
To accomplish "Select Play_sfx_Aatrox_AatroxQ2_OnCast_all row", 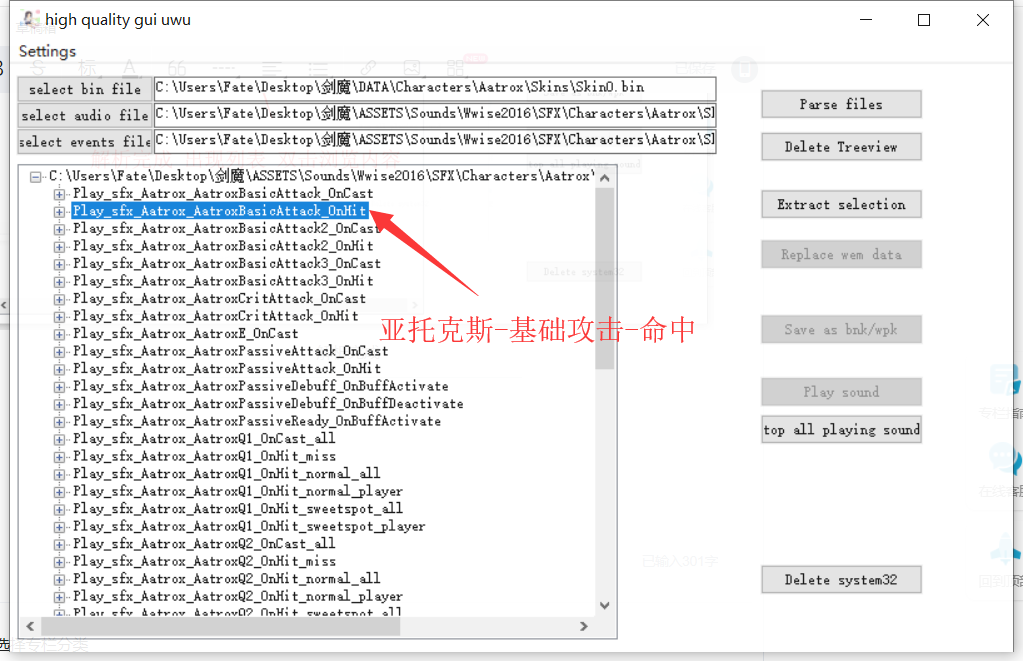I will pos(204,544).
